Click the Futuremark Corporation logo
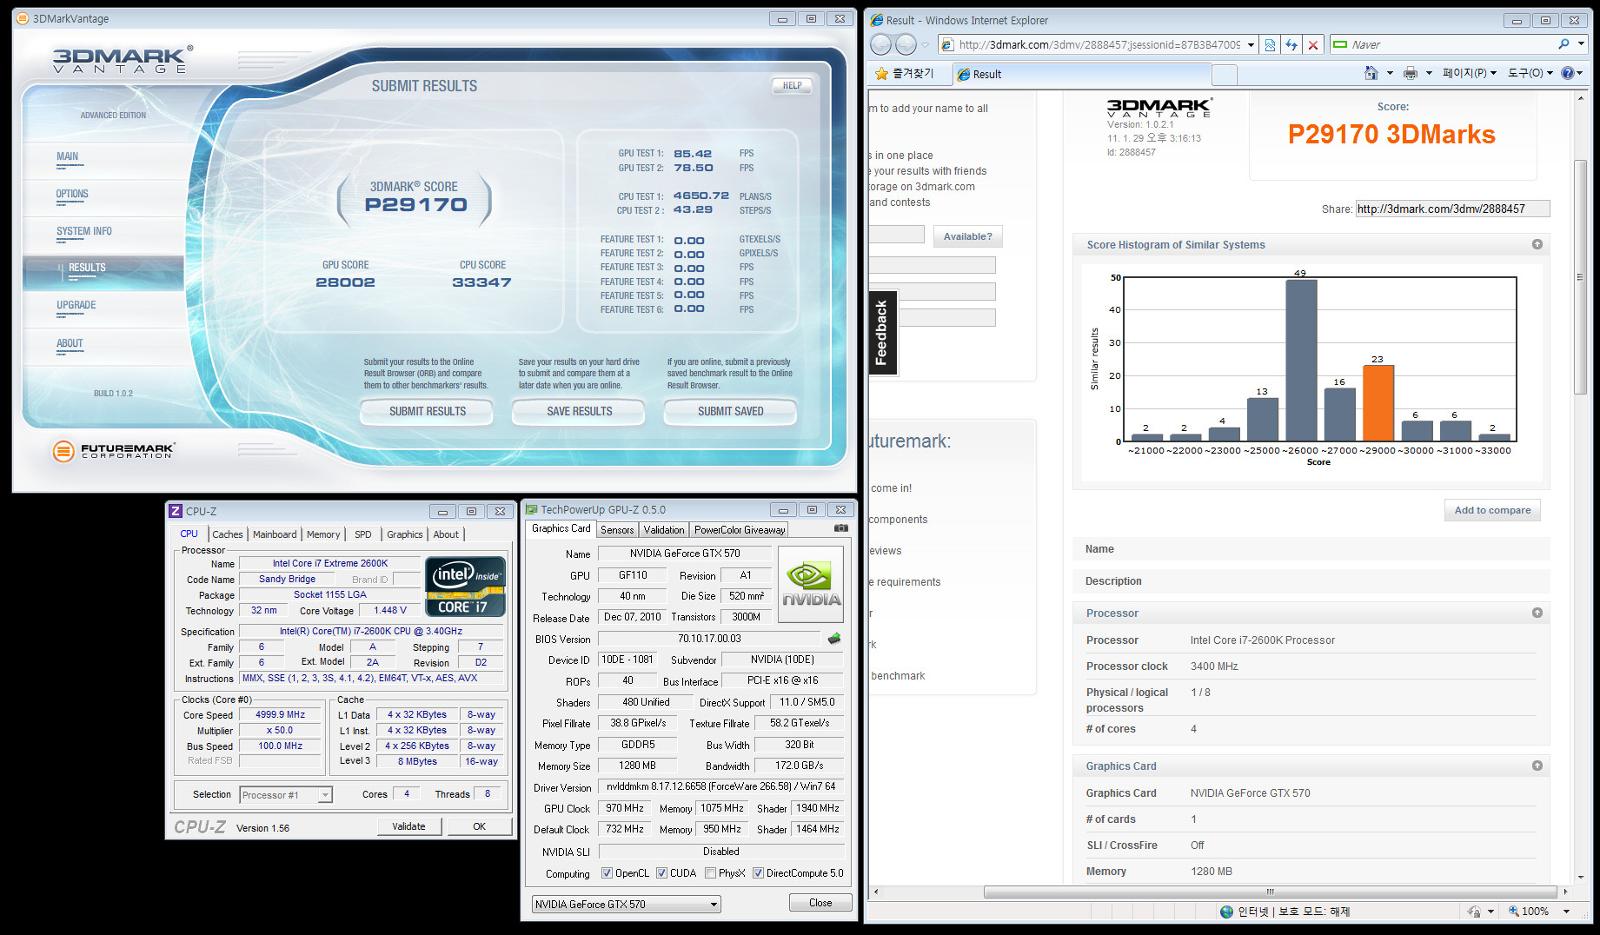The height and width of the screenshot is (935, 1600). tap(114, 451)
